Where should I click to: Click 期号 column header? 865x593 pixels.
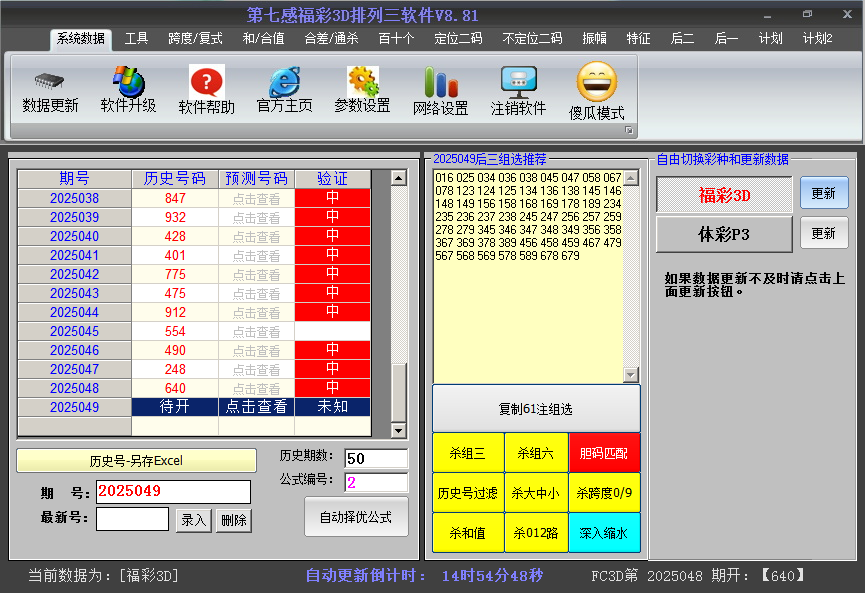(x=74, y=179)
